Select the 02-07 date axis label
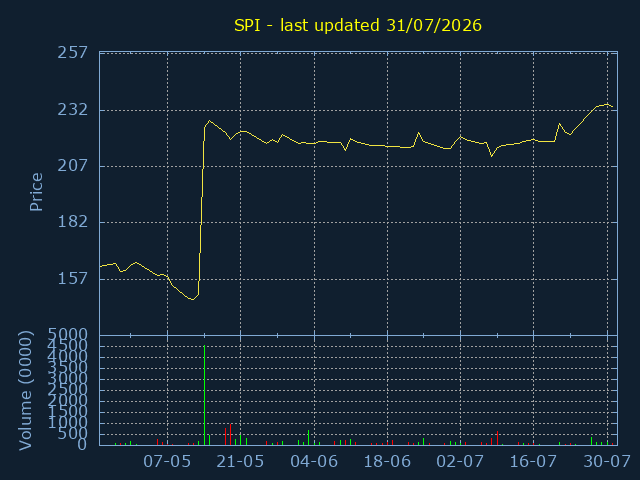This screenshot has width=640, height=480. point(460,462)
